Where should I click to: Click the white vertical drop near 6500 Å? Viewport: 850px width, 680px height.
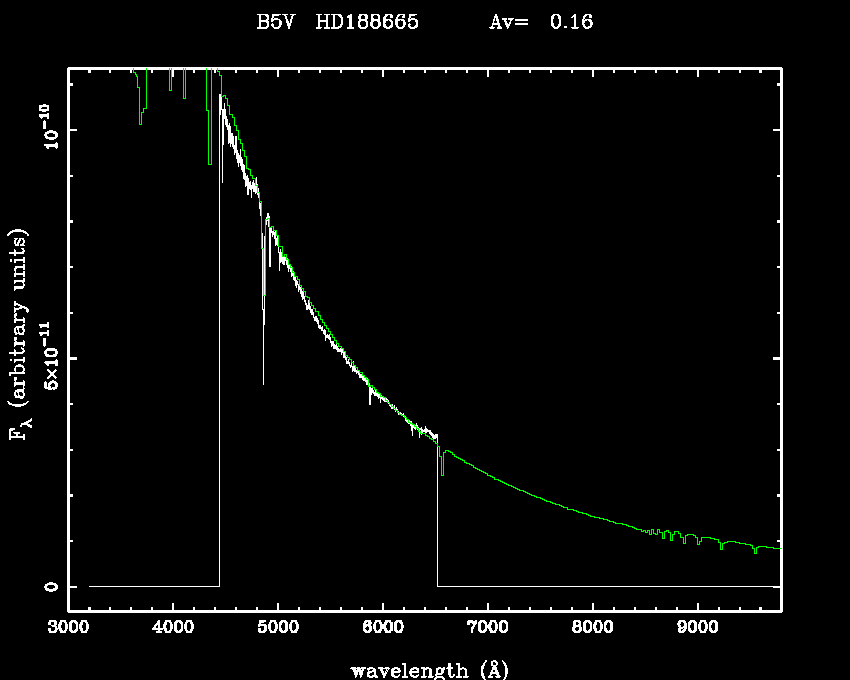point(437,520)
